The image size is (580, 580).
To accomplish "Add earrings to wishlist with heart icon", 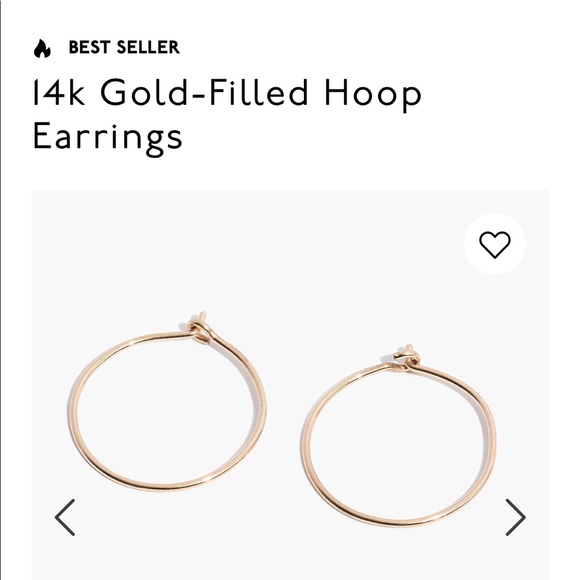I will pos(495,245).
